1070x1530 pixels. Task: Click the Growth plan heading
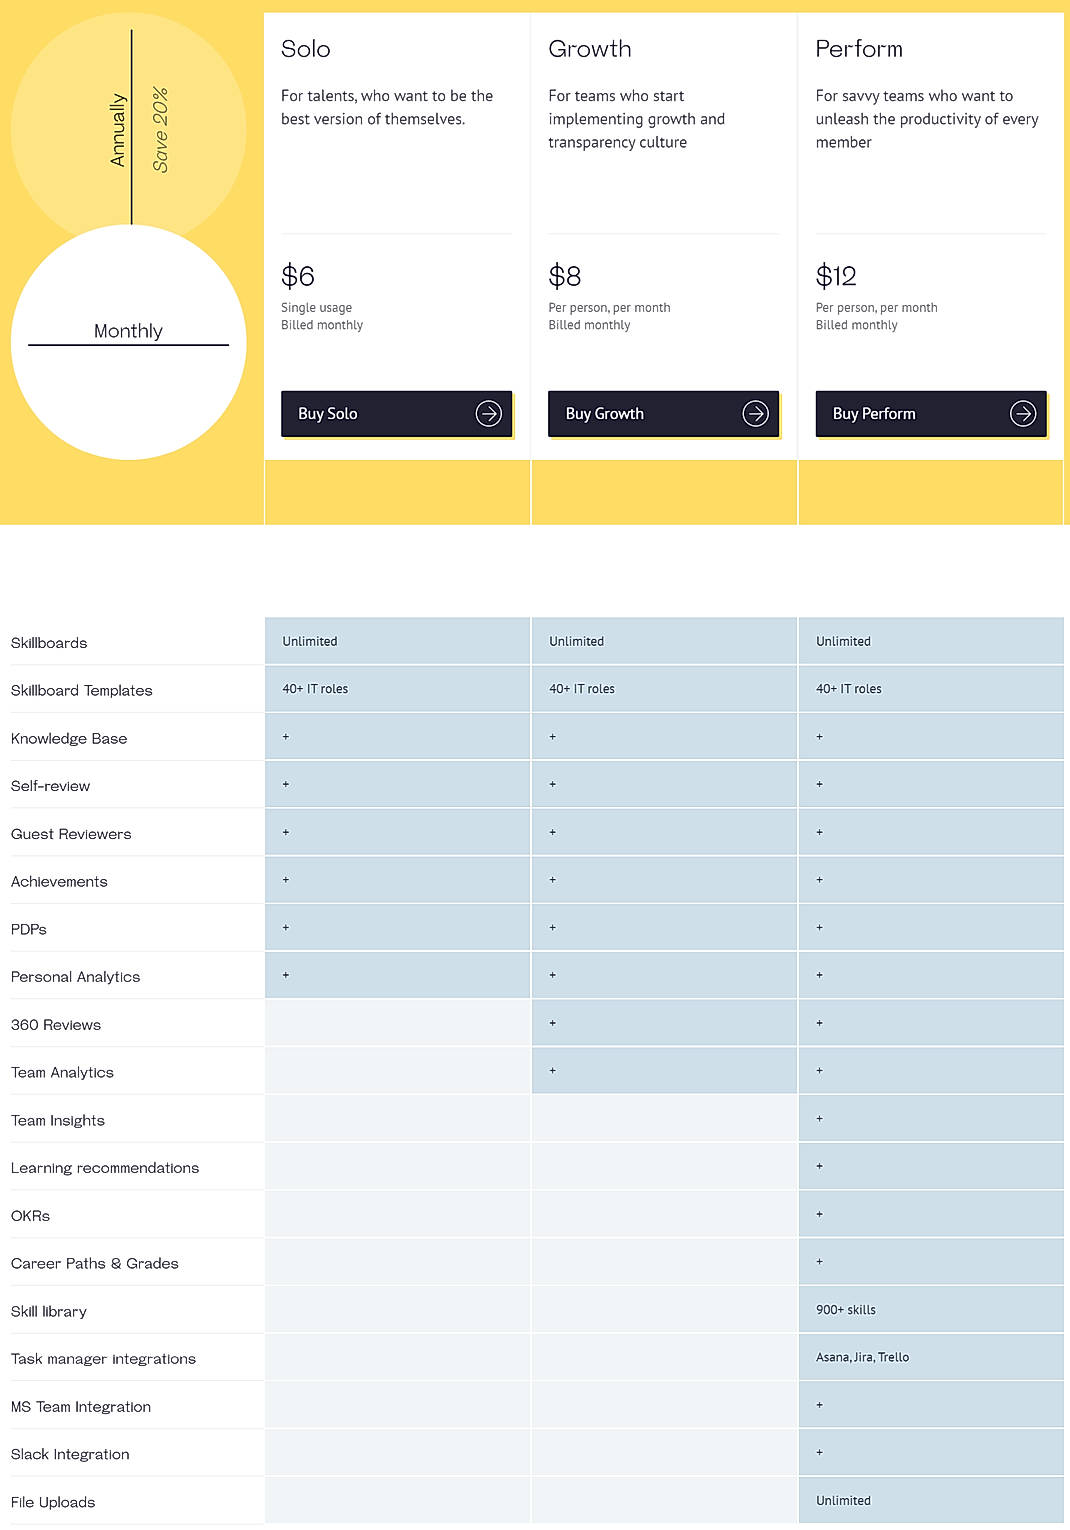[x=590, y=49]
